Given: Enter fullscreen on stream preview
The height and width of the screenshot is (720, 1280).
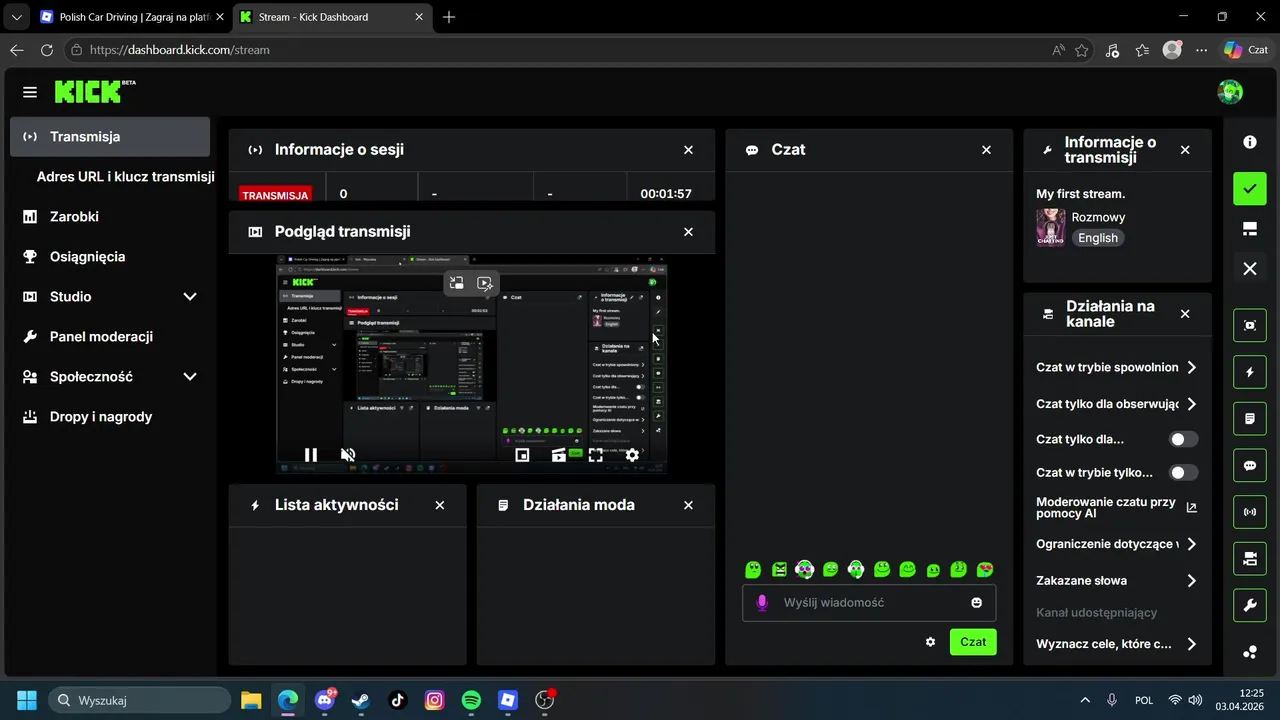Looking at the screenshot, I should coord(595,455).
